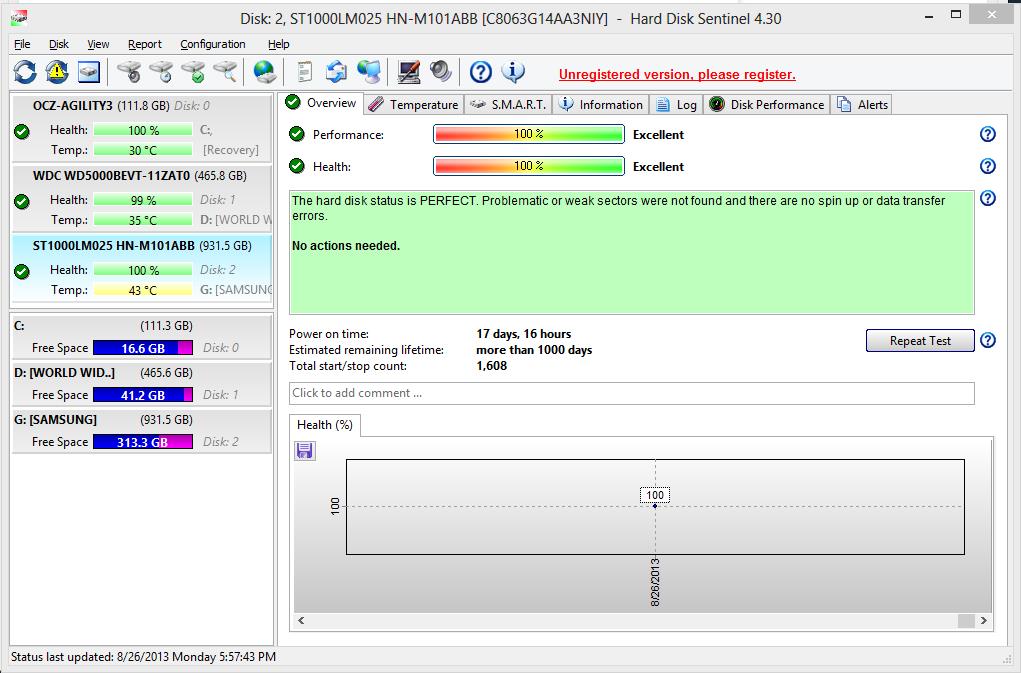1021x673 pixels.
Task: Click the Unregistered version, please register link
Action: coord(677,74)
